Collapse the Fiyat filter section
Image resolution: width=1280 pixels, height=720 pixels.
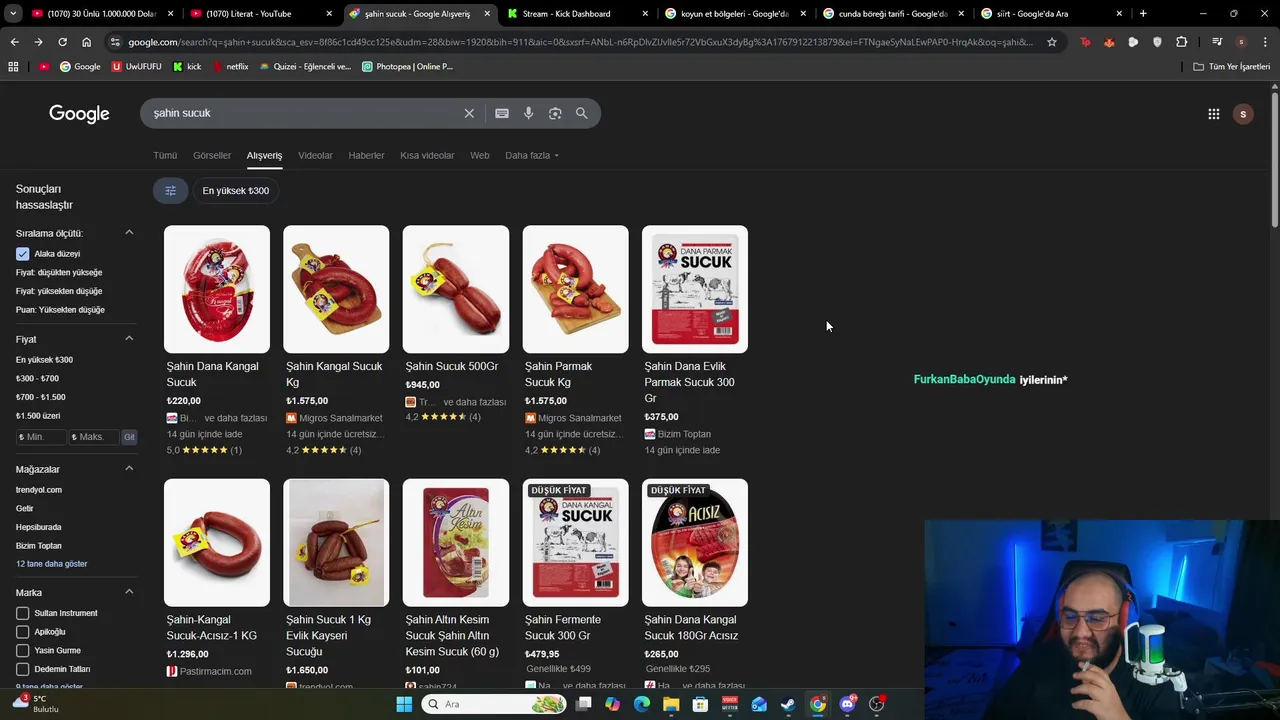pos(129,339)
